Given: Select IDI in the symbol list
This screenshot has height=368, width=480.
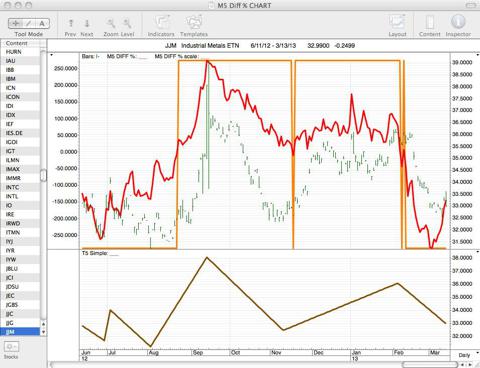Looking at the screenshot, I should [x=20, y=106].
